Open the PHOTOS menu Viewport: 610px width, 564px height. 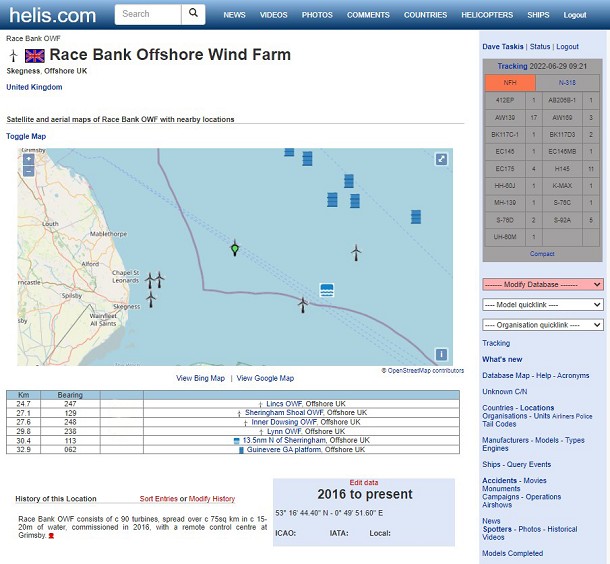tap(317, 15)
